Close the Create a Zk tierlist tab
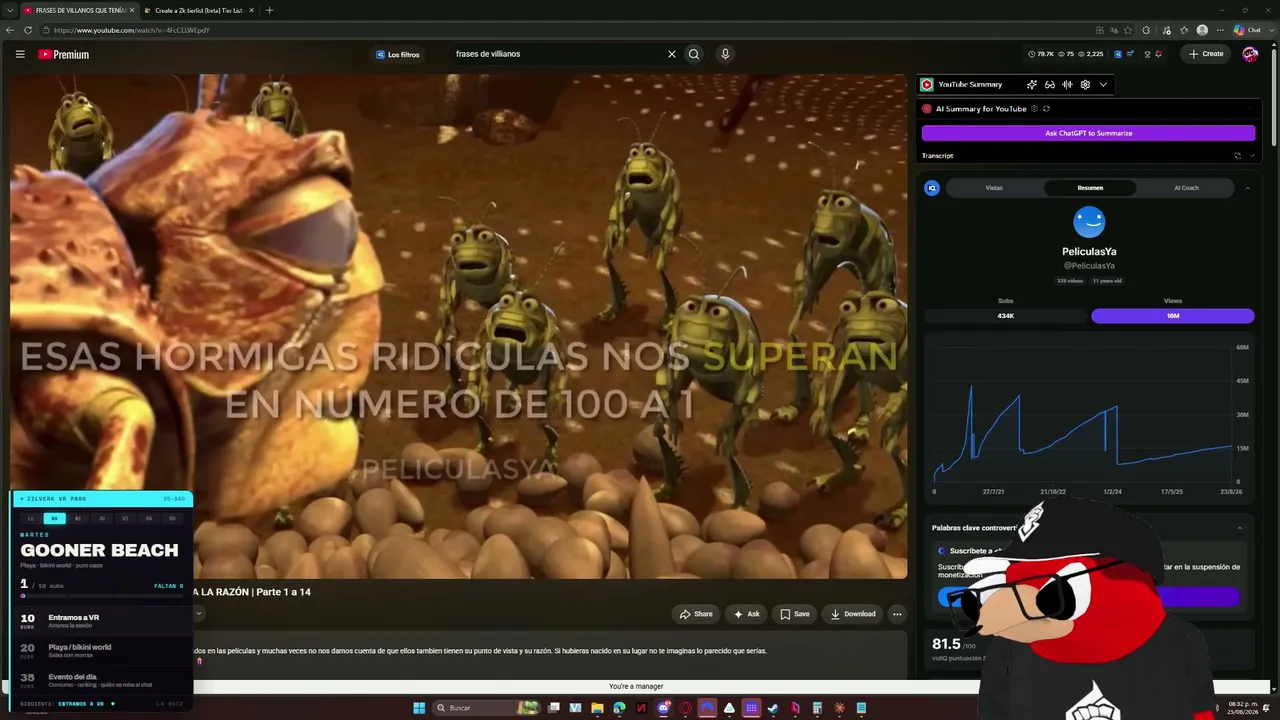The image size is (1280, 720). click(252, 10)
